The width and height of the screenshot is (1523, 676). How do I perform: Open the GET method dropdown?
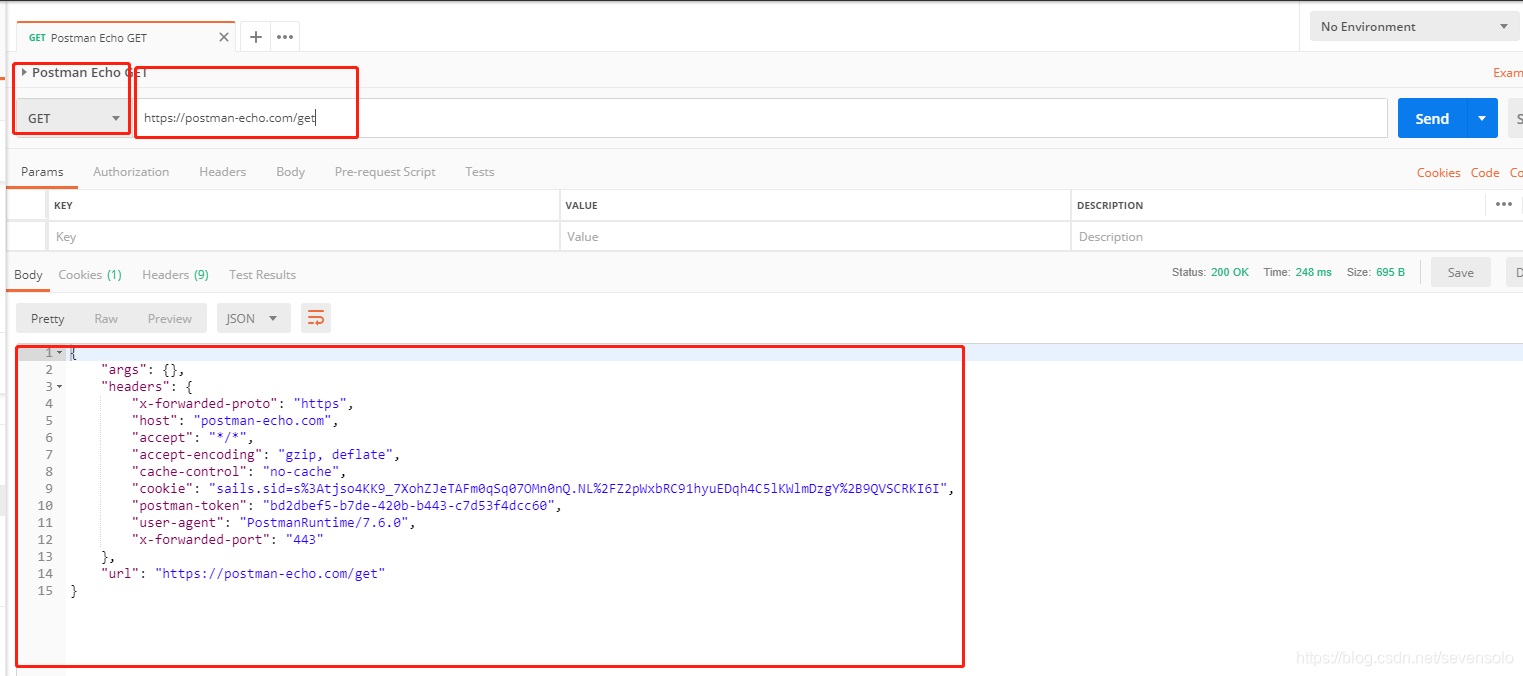coord(73,118)
